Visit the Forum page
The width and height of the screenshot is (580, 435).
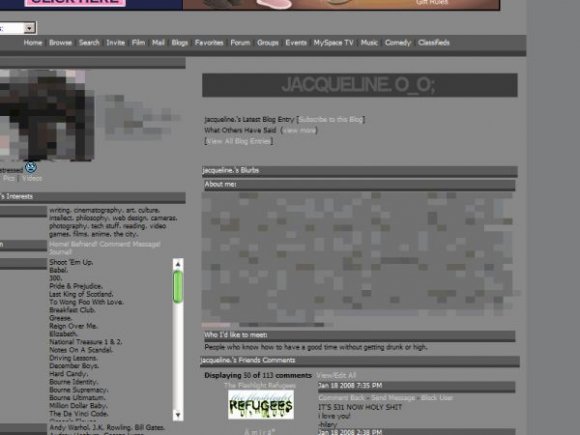pyautogui.click(x=240, y=43)
